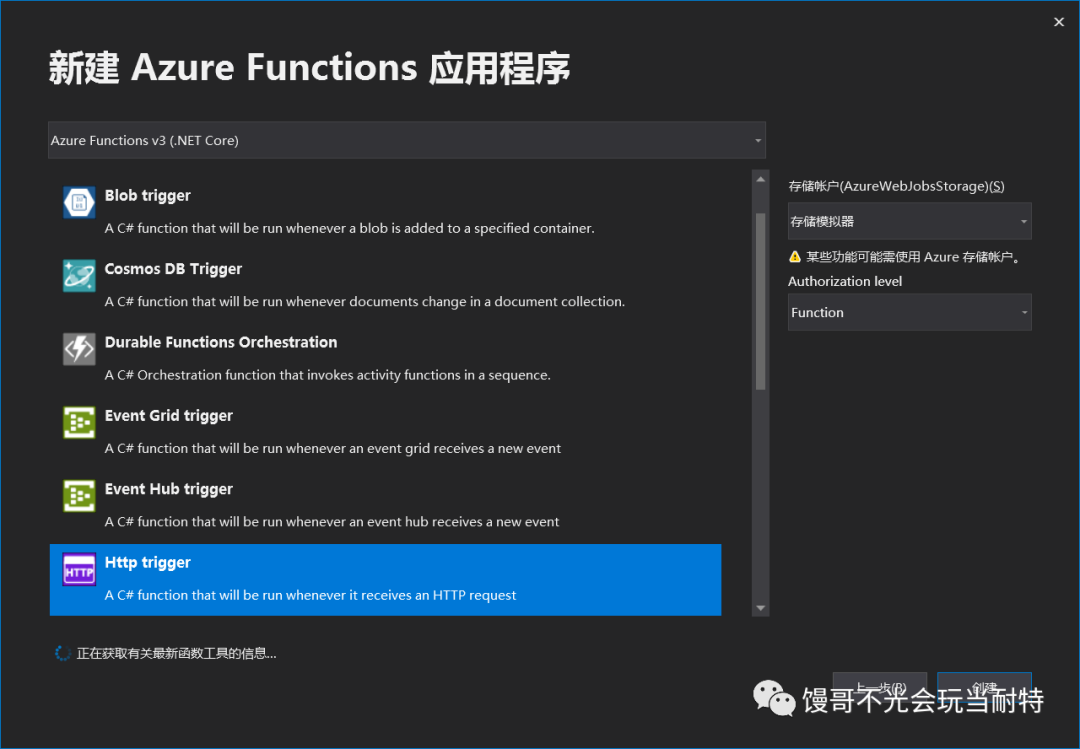The image size is (1080, 749).
Task: Click the 正在获取有关最新函数工具的信息 status text
Action: point(176,653)
